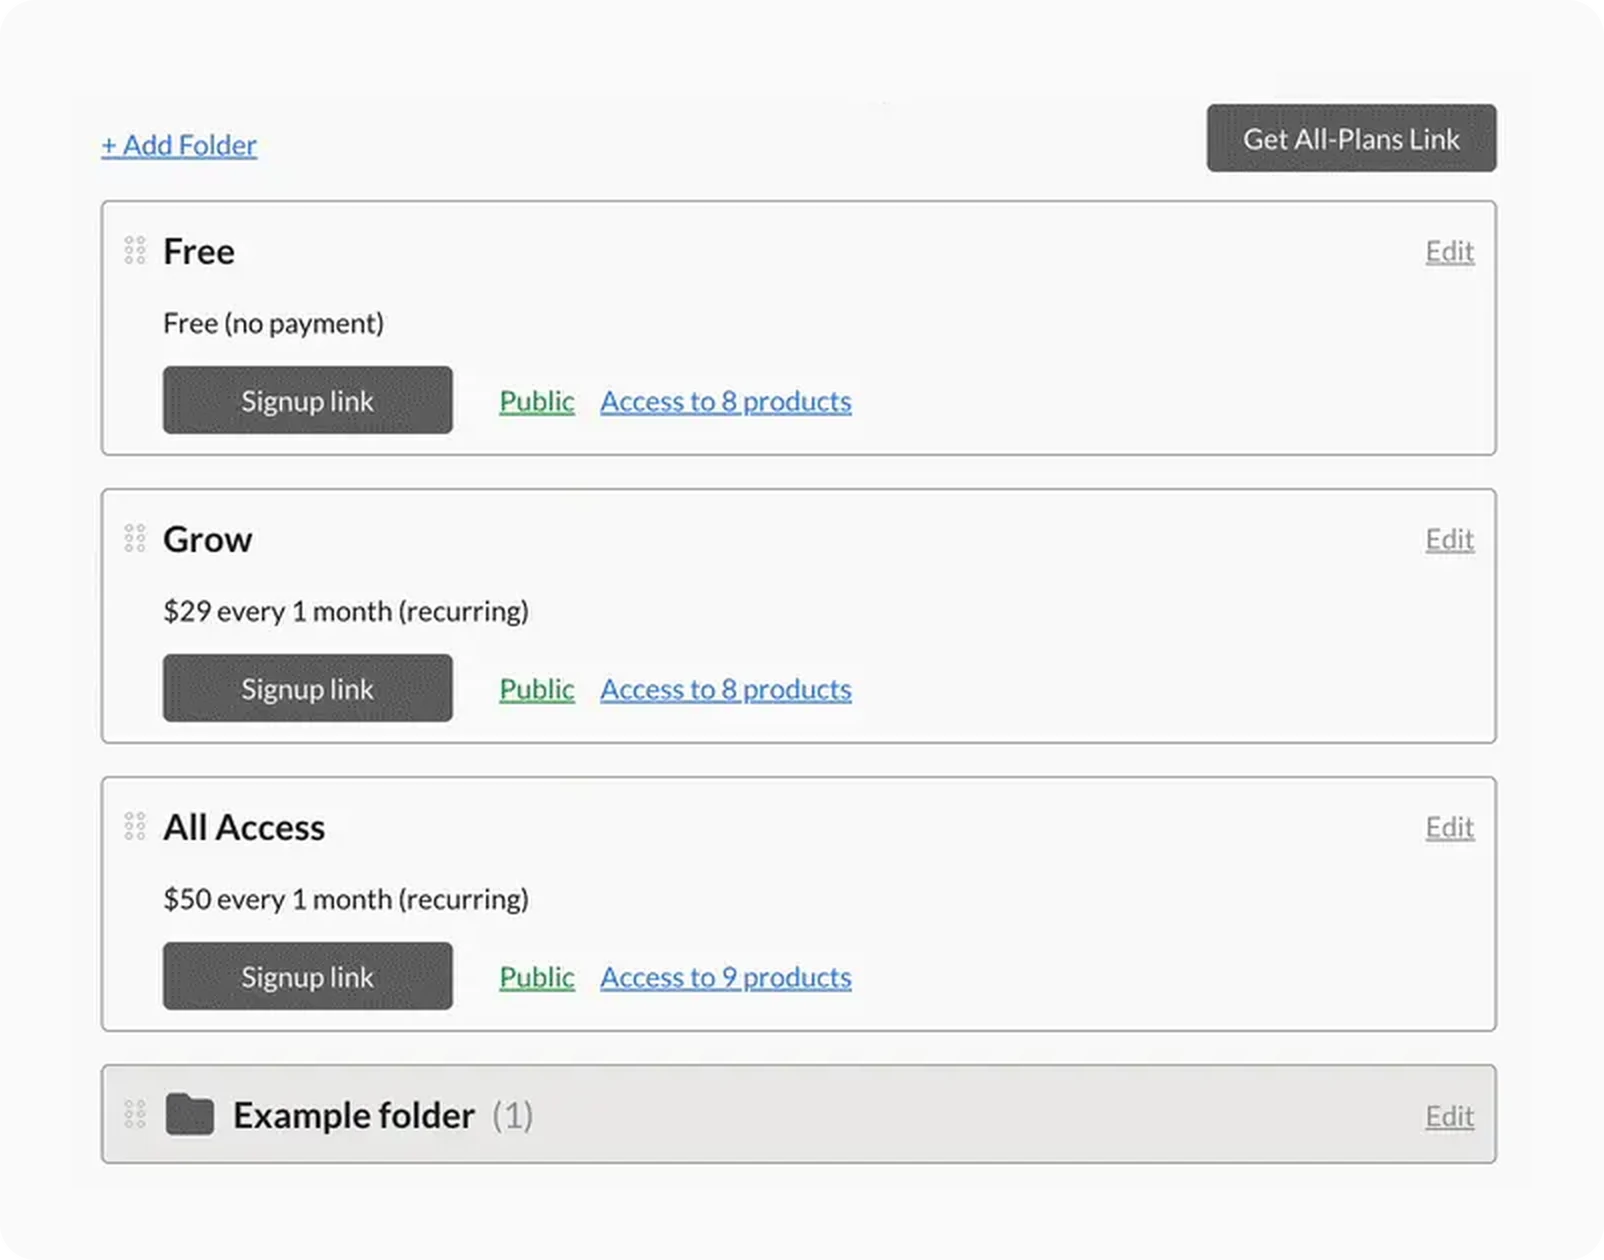Click the drag handle beside Grow plan

coord(135,538)
